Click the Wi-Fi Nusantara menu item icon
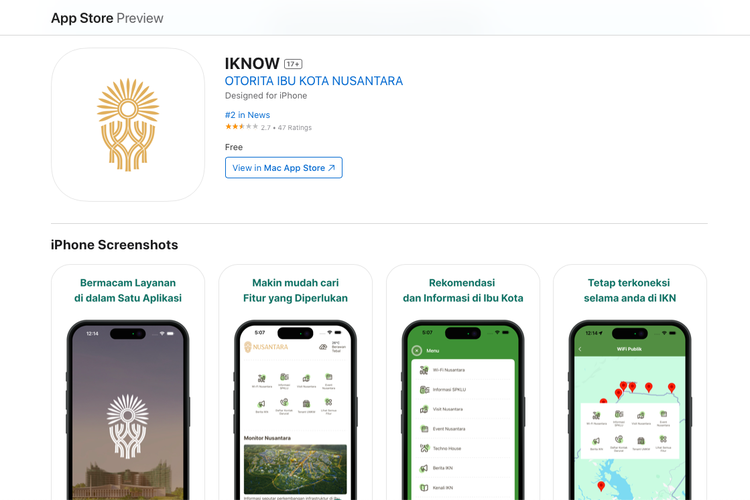This screenshot has height=500, width=750. [424, 370]
